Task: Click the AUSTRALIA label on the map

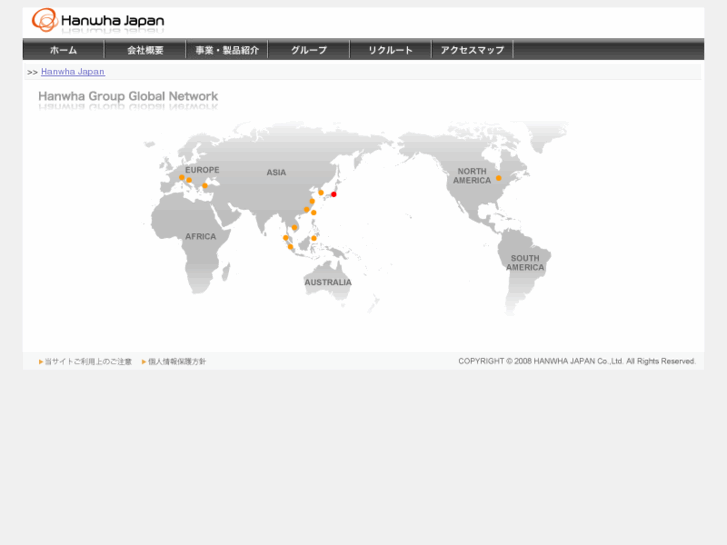Action: coord(328,282)
